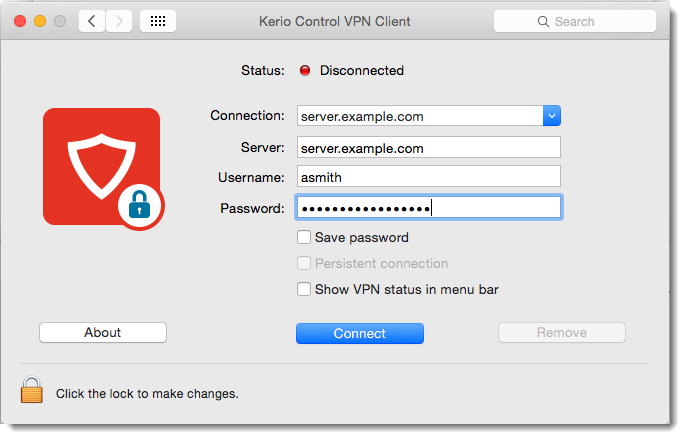Click the Search field in the title bar
Image resolution: width=685 pixels, height=439 pixels.
(574, 21)
